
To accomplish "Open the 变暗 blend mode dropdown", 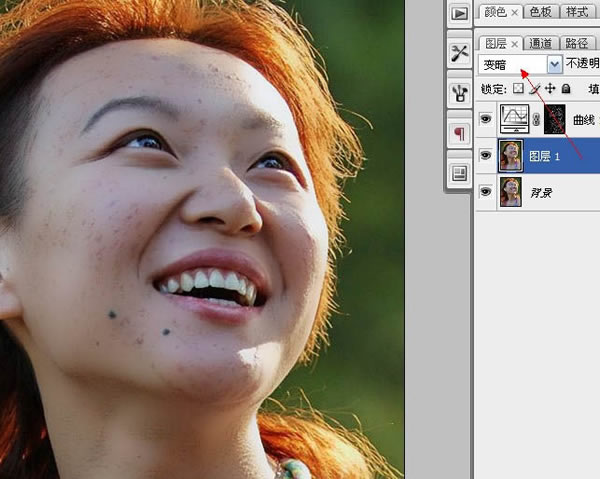I will (554, 64).
